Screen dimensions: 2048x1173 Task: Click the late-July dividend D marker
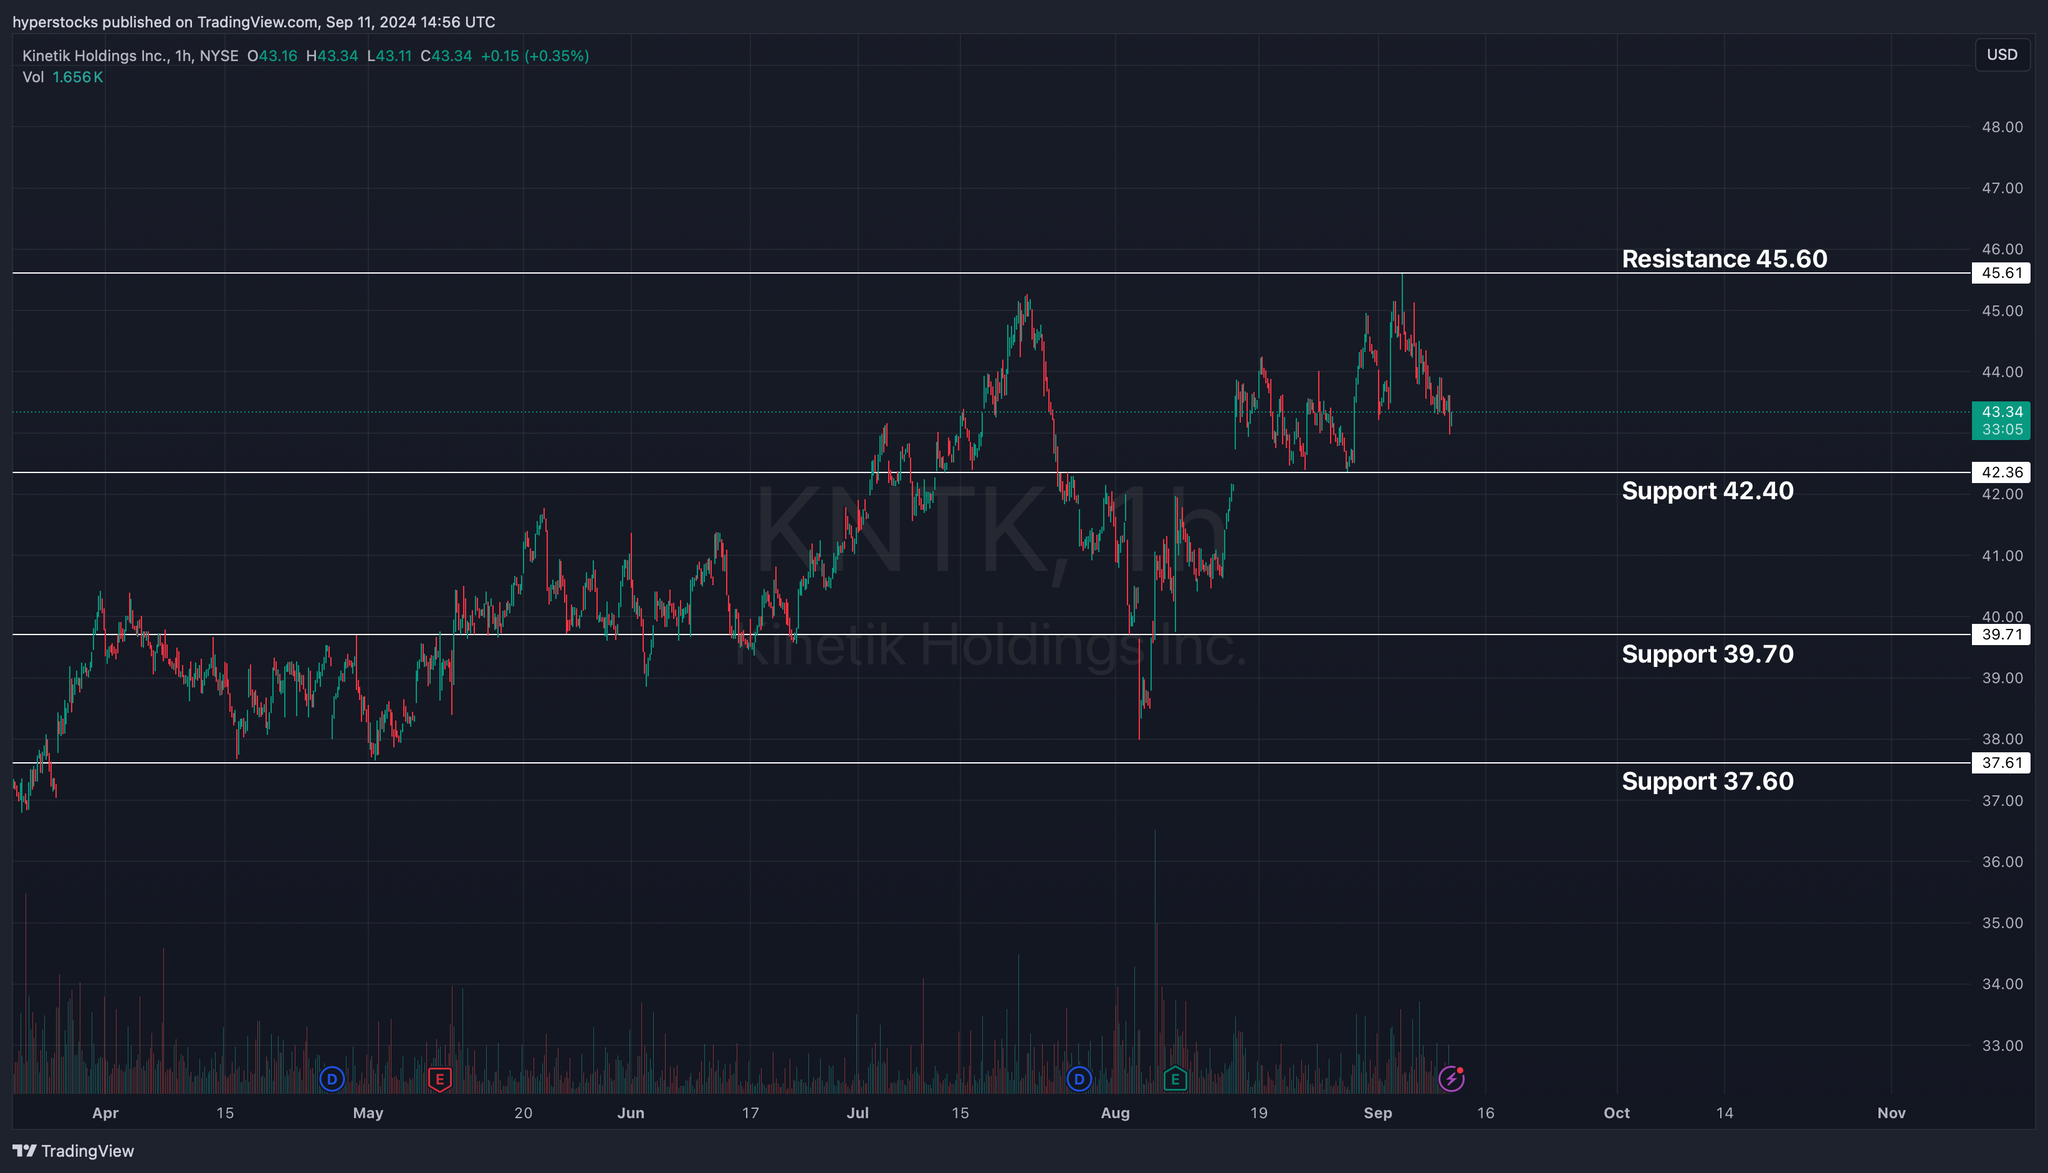pos(1078,1079)
